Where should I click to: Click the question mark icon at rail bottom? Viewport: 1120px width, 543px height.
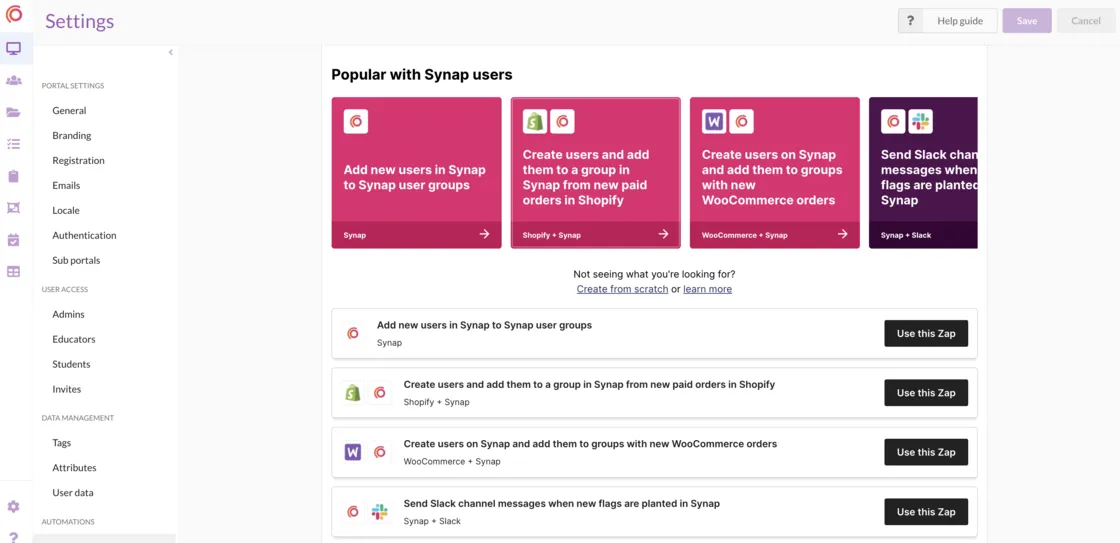tap(14, 537)
